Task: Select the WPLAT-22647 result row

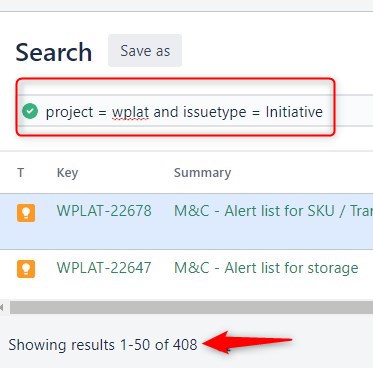Action: click(186, 274)
